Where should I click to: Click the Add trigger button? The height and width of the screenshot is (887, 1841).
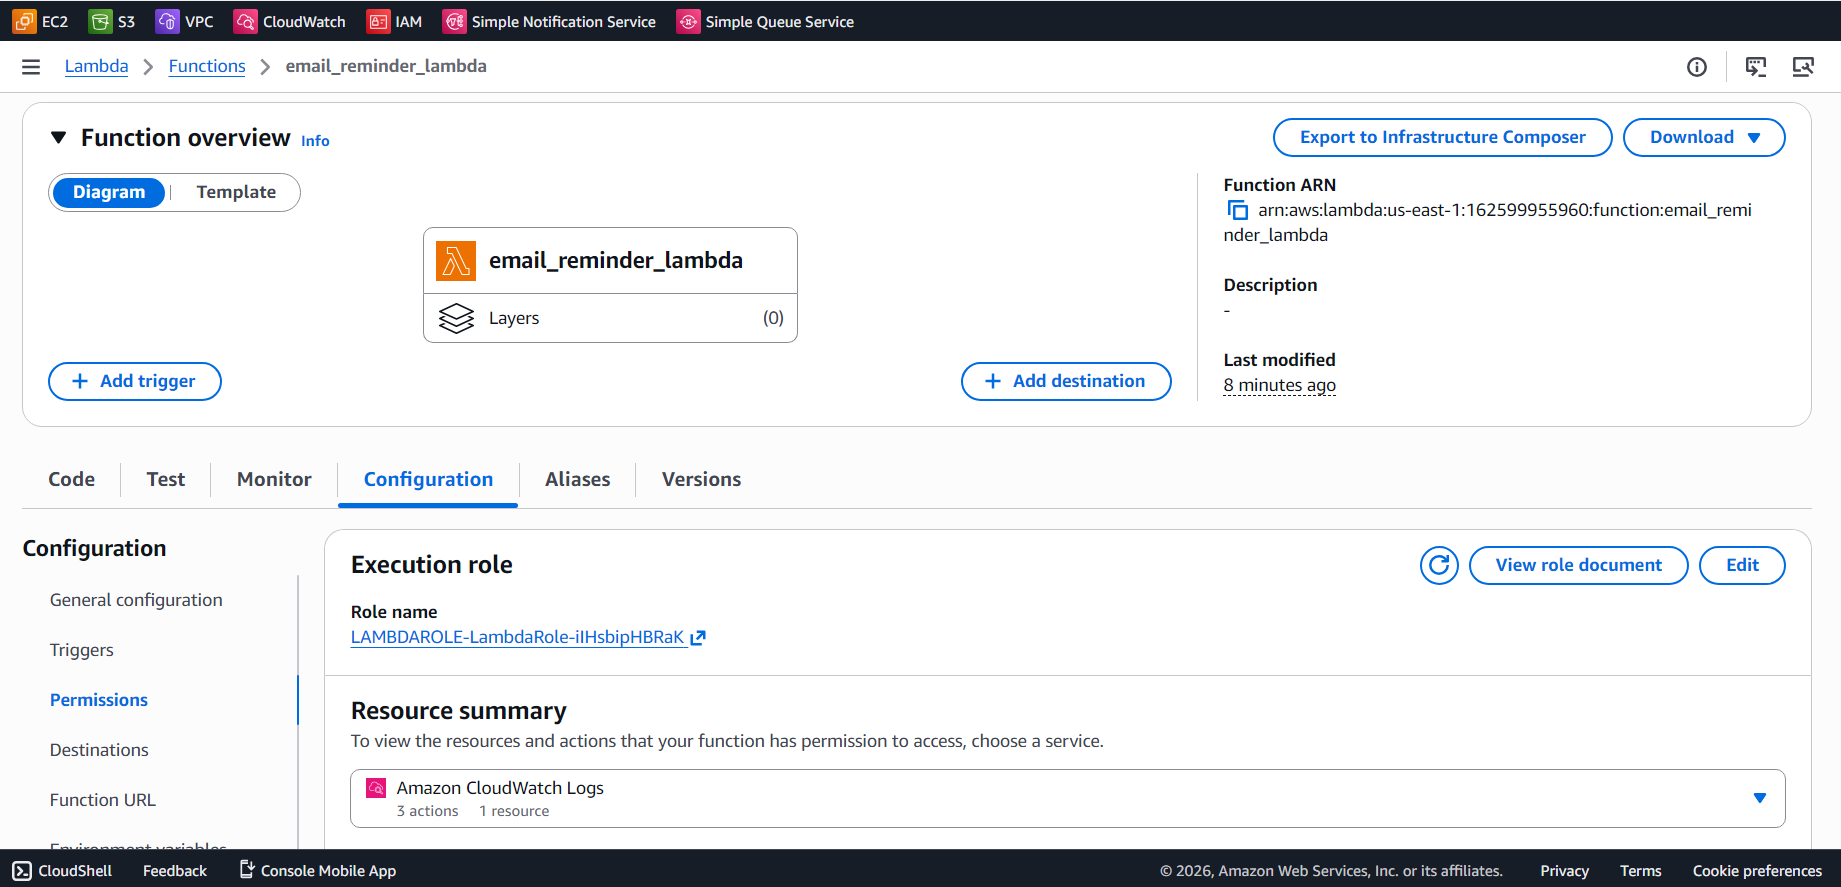point(135,381)
